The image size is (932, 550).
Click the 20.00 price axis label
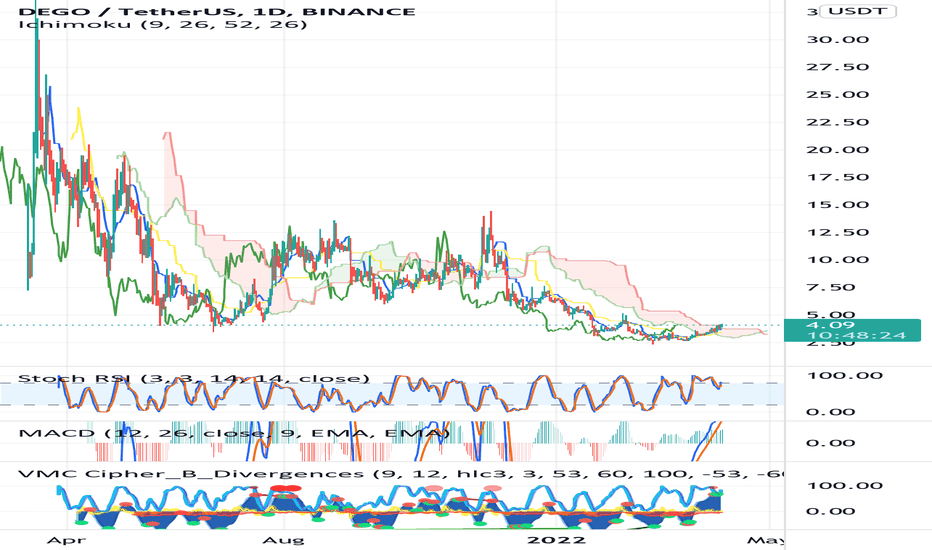tap(837, 150)
